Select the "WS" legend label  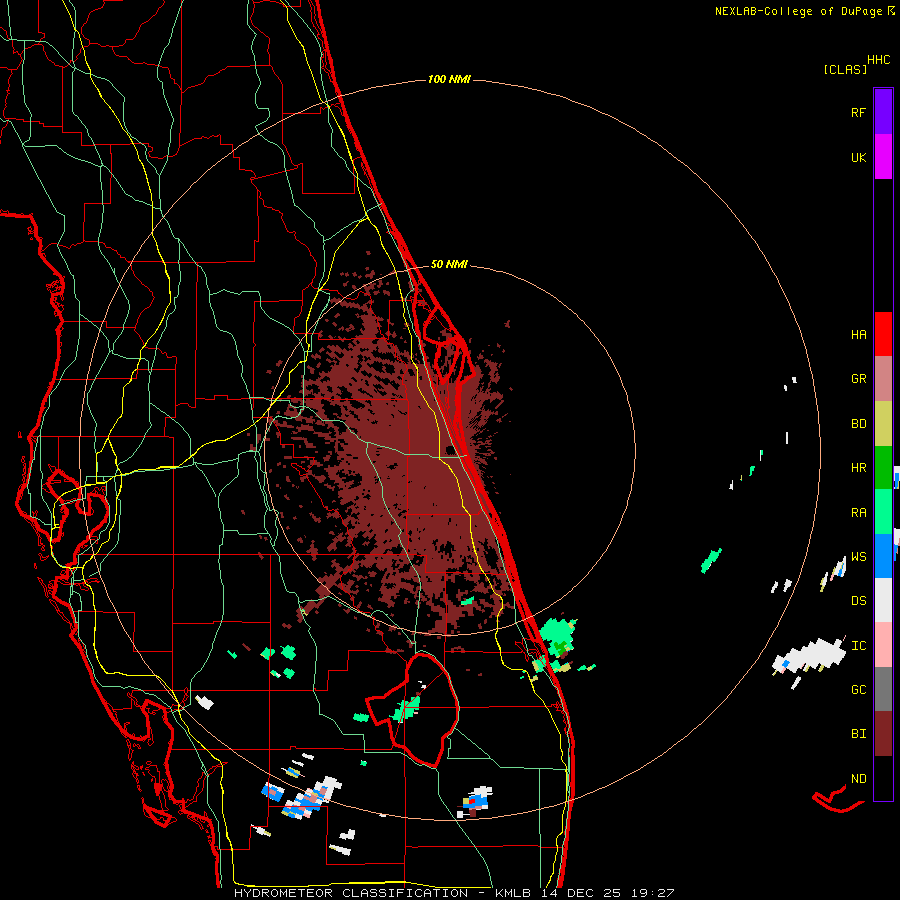[859, 557]
